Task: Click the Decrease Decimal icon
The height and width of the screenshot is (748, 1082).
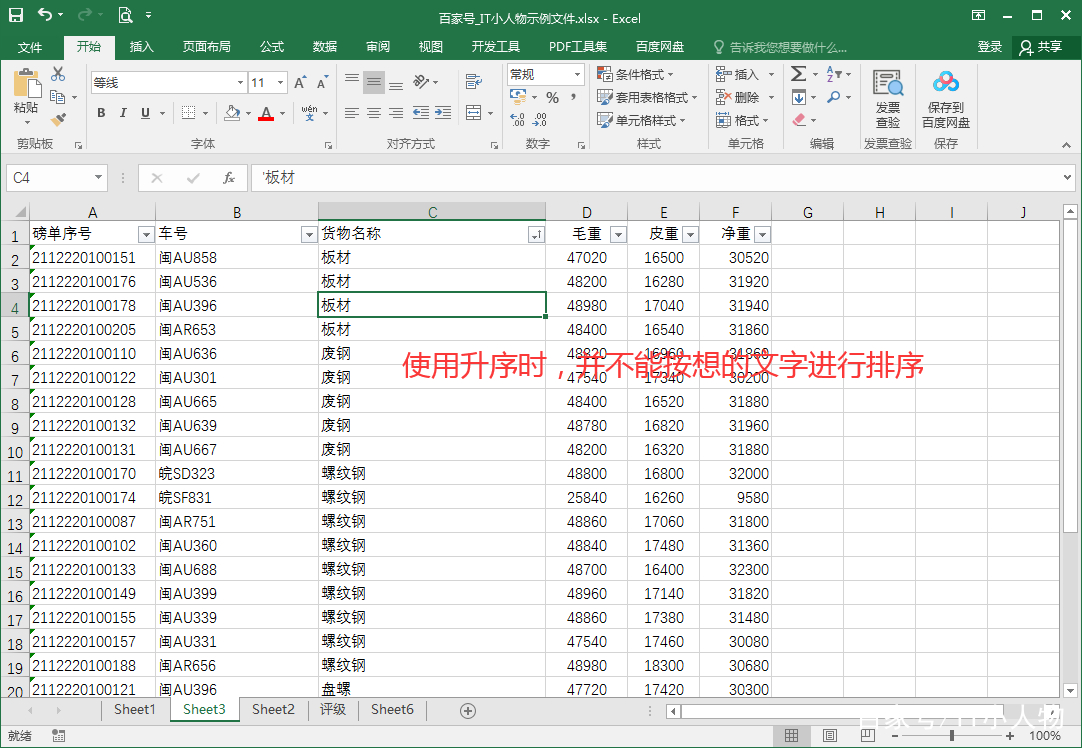Action: 540,120
